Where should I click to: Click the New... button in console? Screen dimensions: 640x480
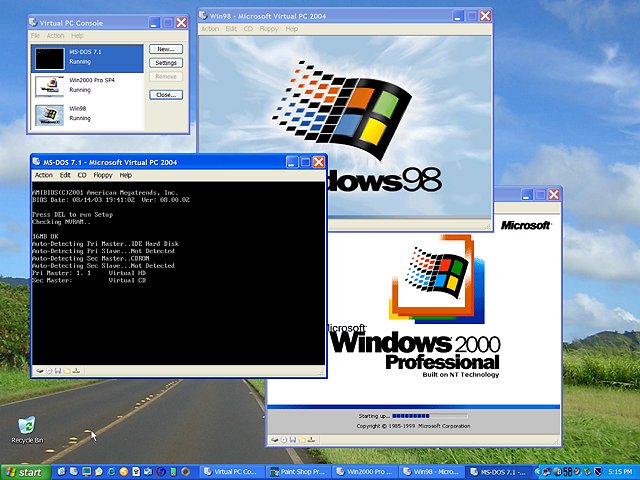[x=165, y=49]
